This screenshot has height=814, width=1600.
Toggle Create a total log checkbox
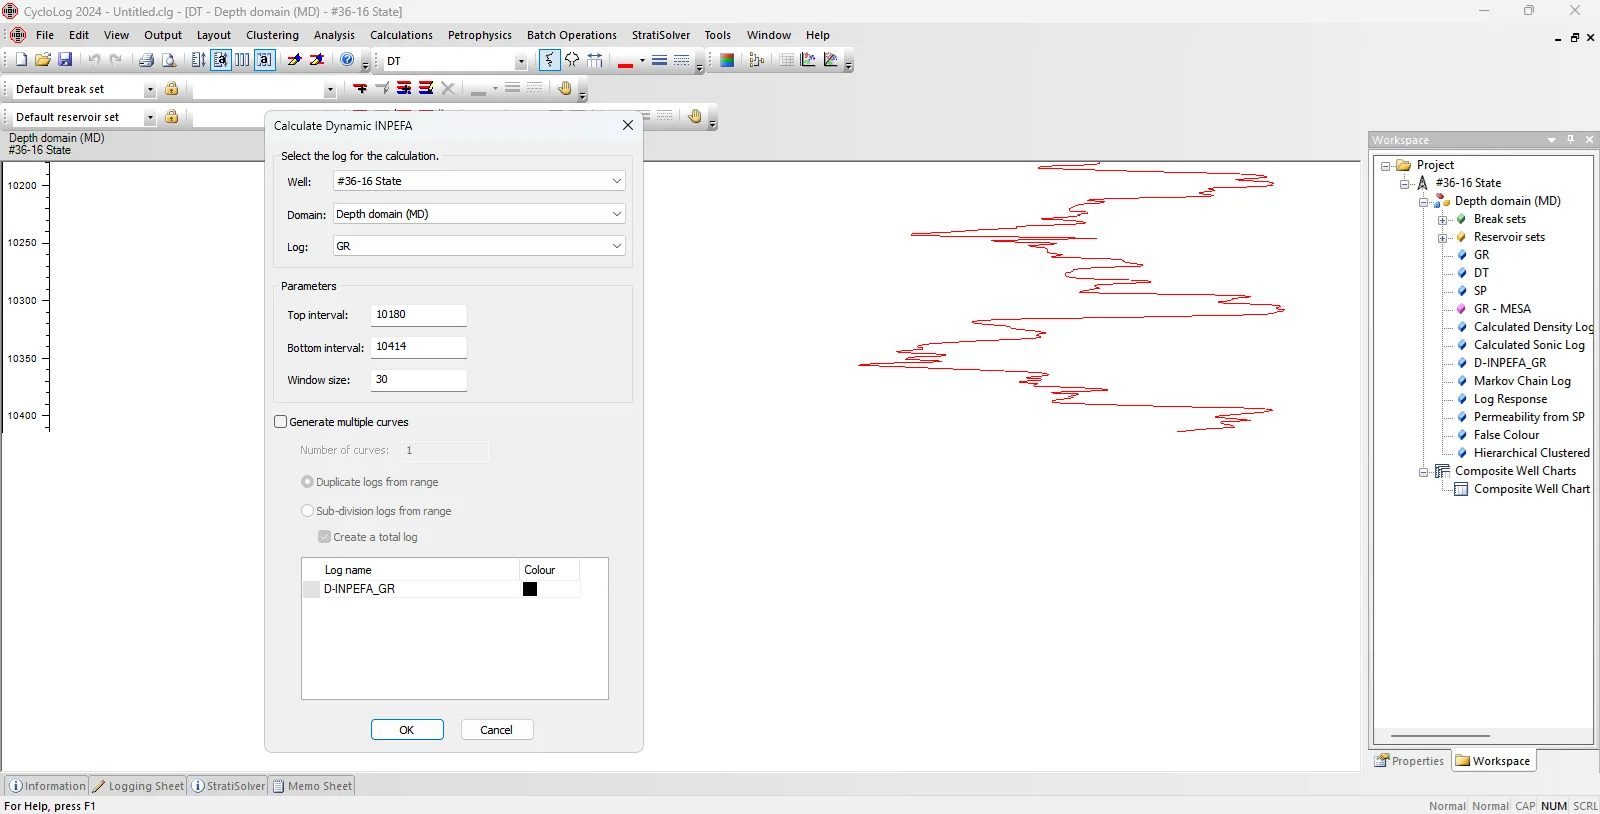[x=324, y=537]
